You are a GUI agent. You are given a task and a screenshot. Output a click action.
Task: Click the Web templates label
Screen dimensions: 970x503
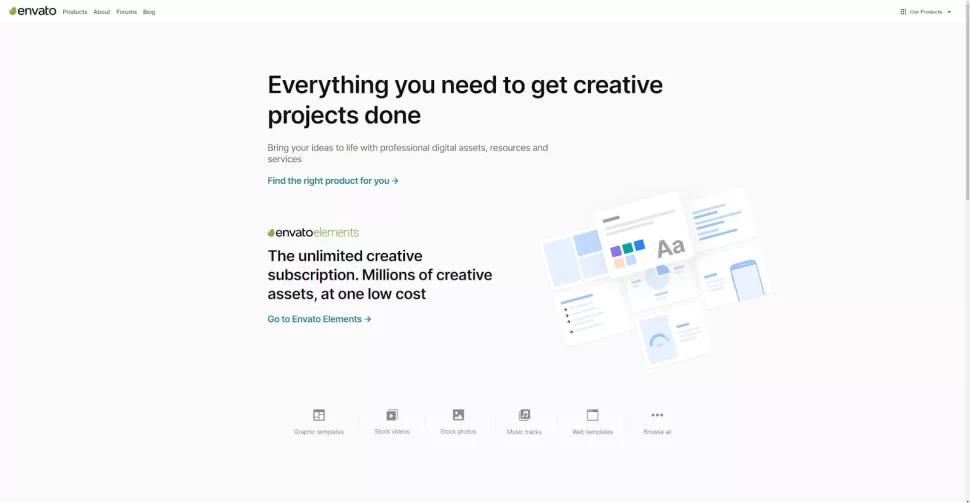(593, 432)
